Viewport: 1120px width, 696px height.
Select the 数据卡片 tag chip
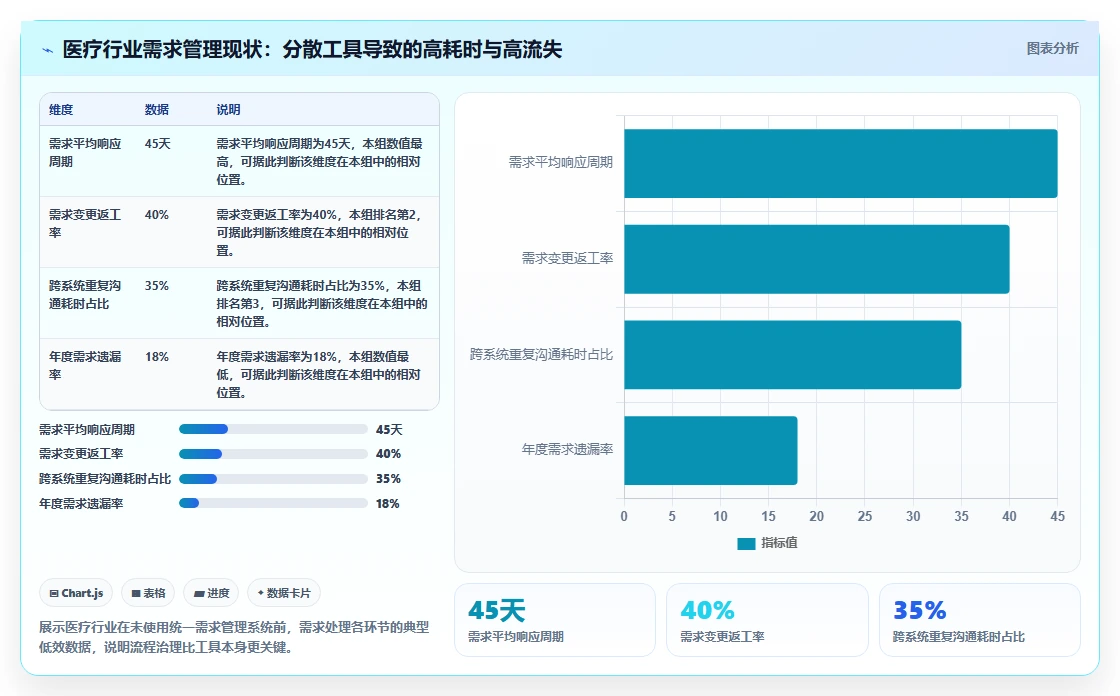coord(284,593)
